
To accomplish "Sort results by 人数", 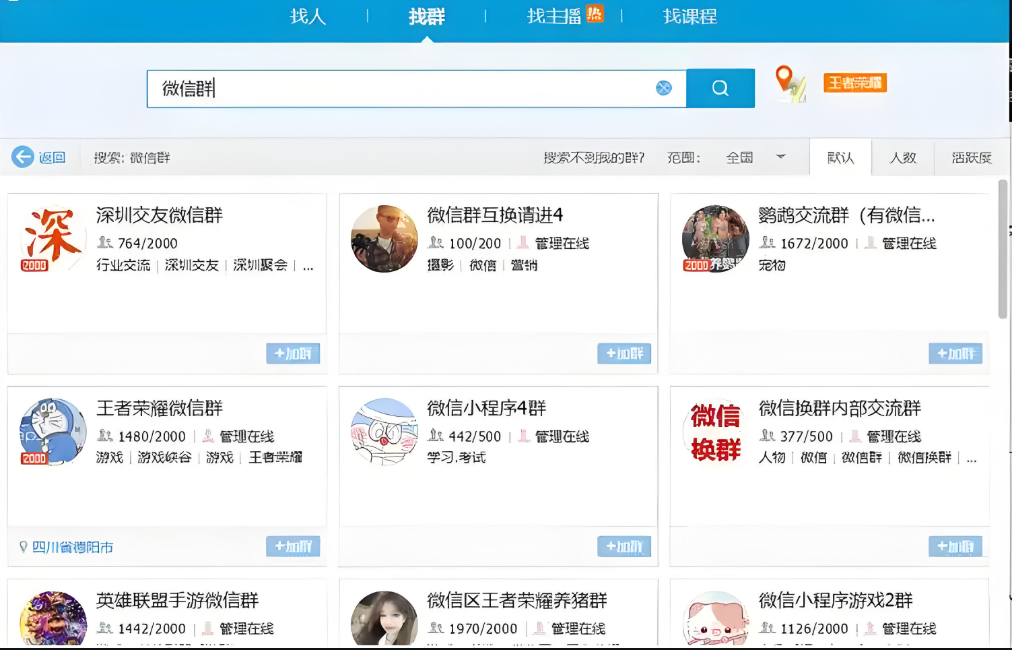I will pyautogui.click(x=902, y=157).
